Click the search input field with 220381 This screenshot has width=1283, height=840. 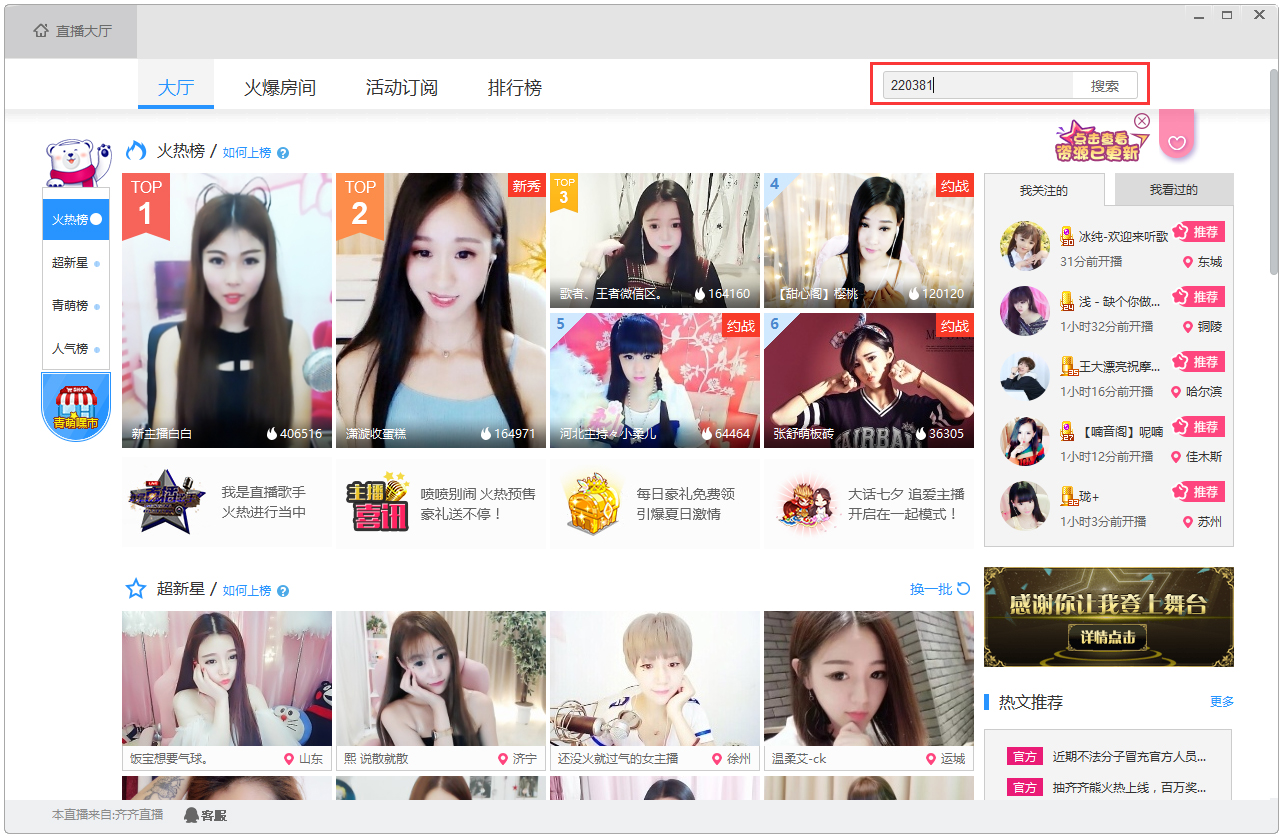977,86
